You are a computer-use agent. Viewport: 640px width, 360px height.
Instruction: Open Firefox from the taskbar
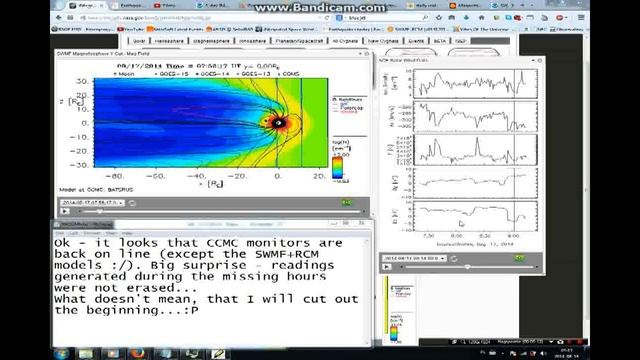[x=138, y=353]
